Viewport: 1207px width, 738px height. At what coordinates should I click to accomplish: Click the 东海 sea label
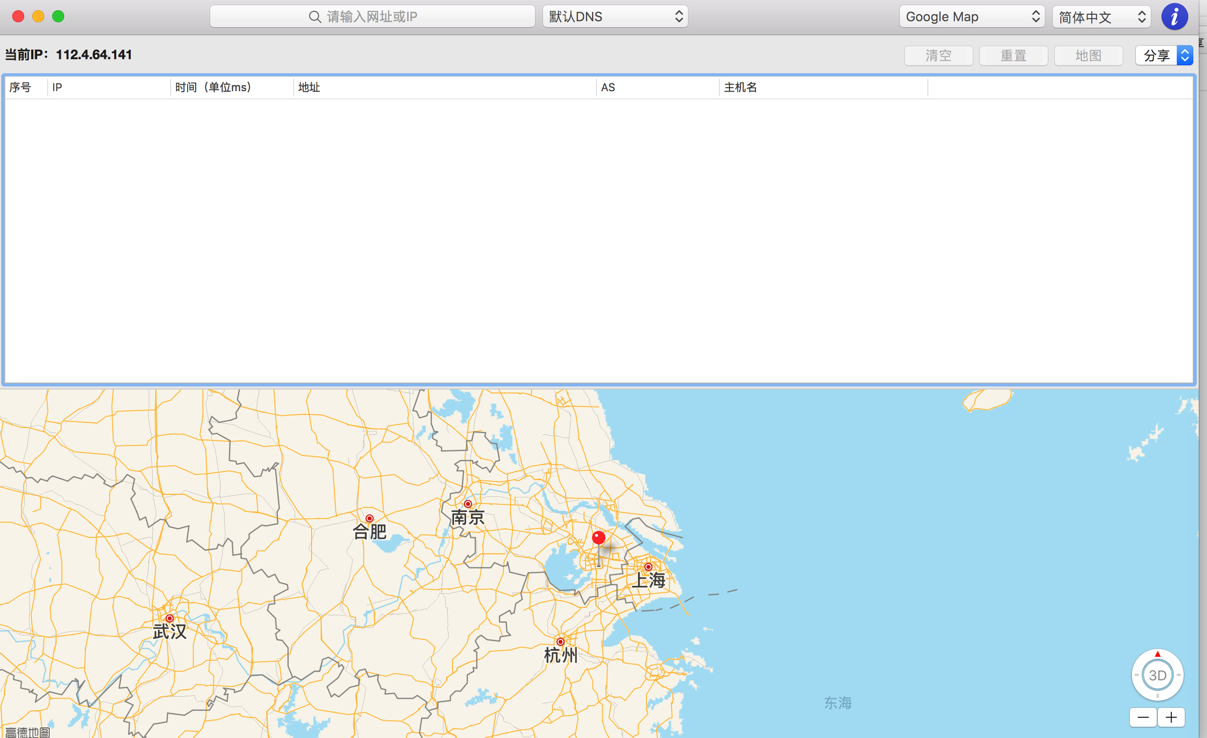pos(838,703)
